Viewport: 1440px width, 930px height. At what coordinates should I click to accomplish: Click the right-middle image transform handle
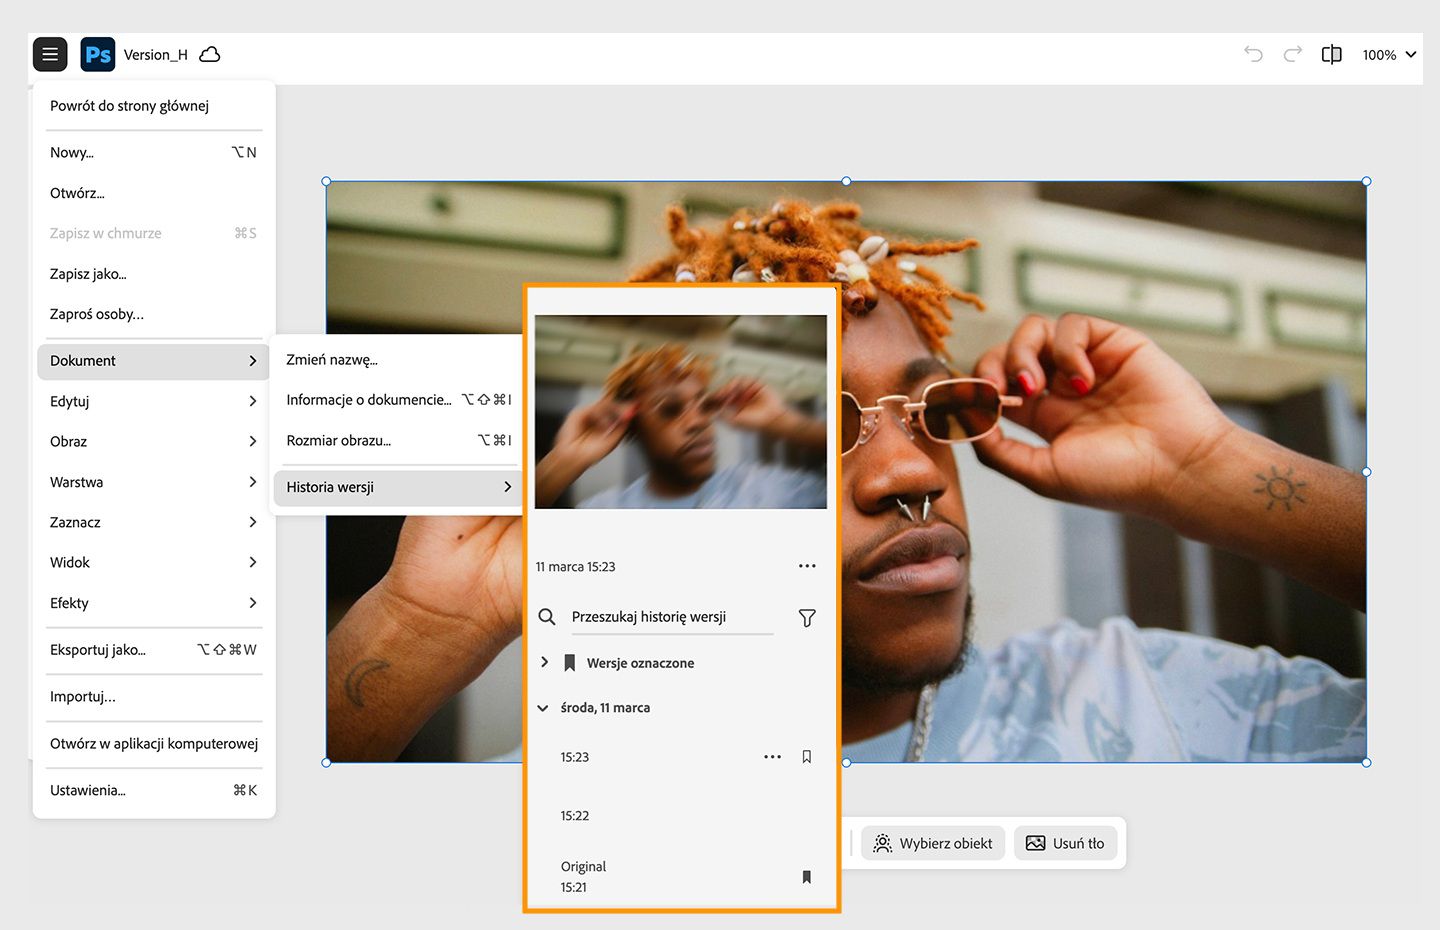click(1366, 472)
